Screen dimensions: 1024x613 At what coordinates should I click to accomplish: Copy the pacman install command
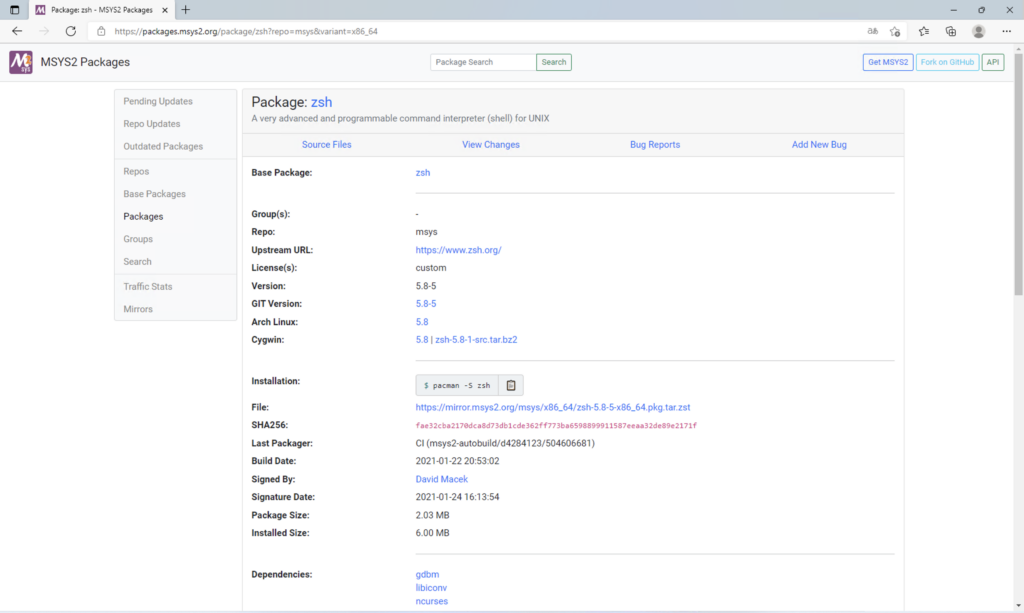coord(511,385)
